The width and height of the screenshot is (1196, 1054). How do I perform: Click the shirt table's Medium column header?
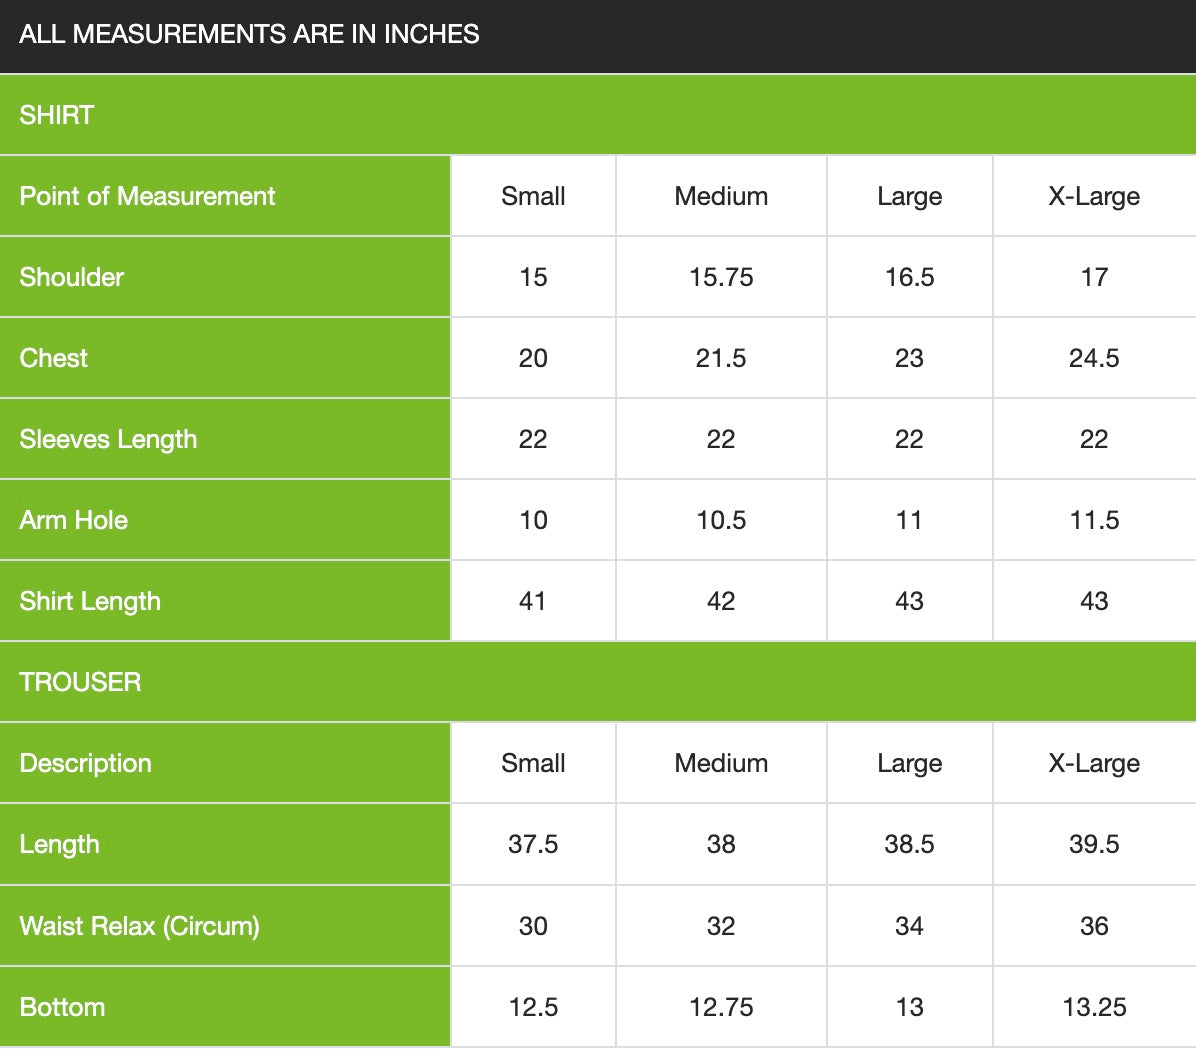coord(721,196)
